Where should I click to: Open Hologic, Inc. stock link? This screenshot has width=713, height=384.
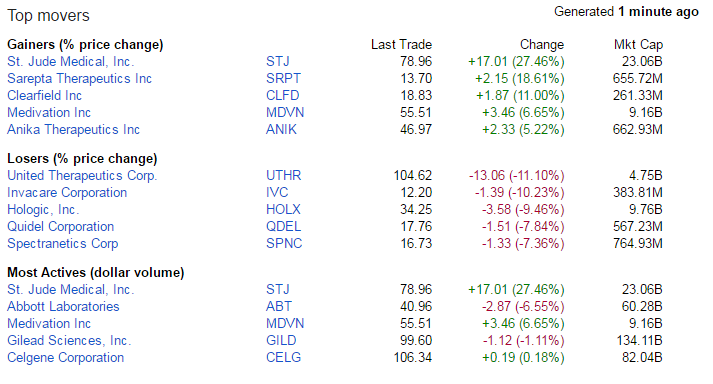[x=43, y=210]
